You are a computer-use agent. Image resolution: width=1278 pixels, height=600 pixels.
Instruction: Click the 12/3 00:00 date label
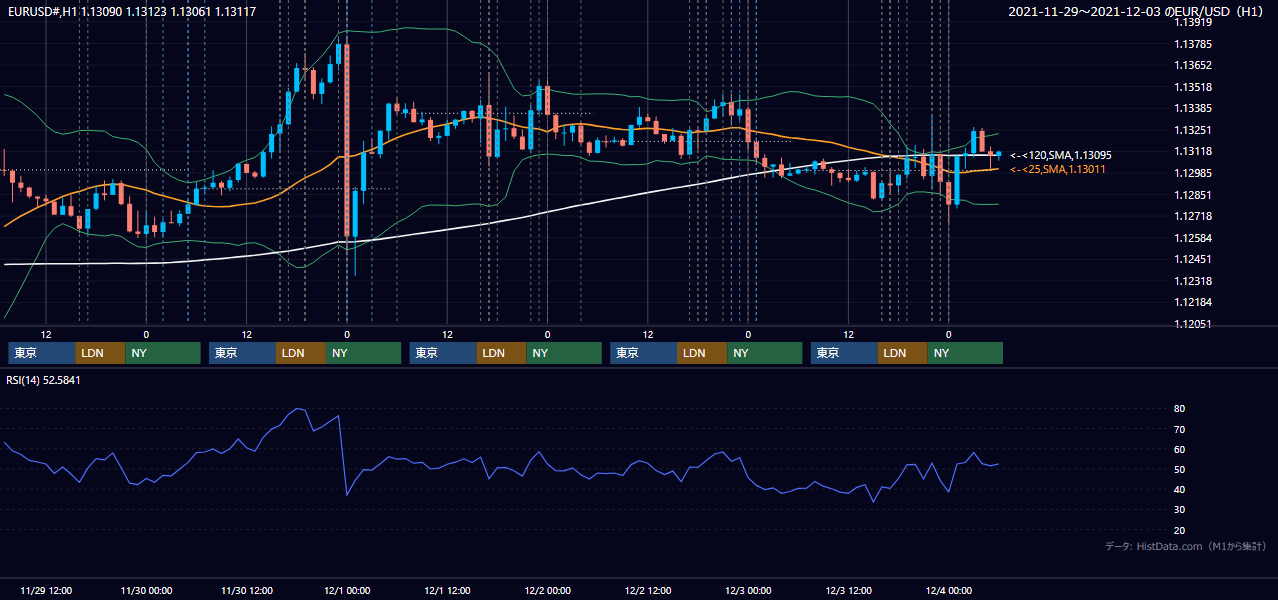(x=748, y=590)
